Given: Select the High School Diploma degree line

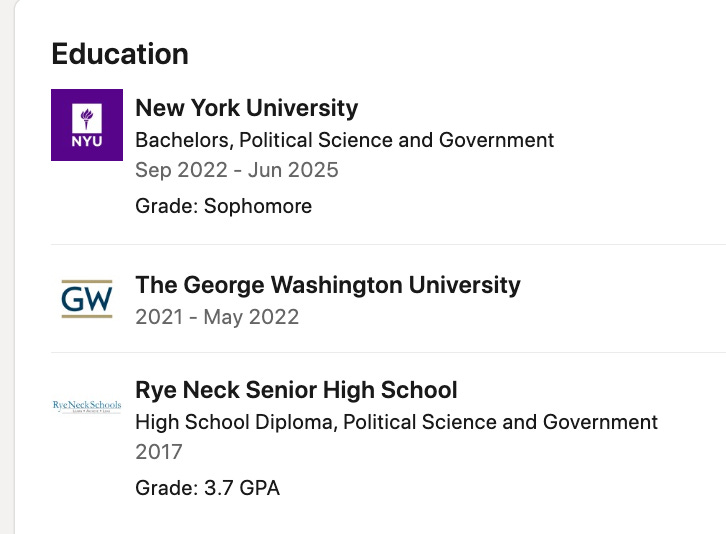Looking at the screenshot, I should point(396,421).
